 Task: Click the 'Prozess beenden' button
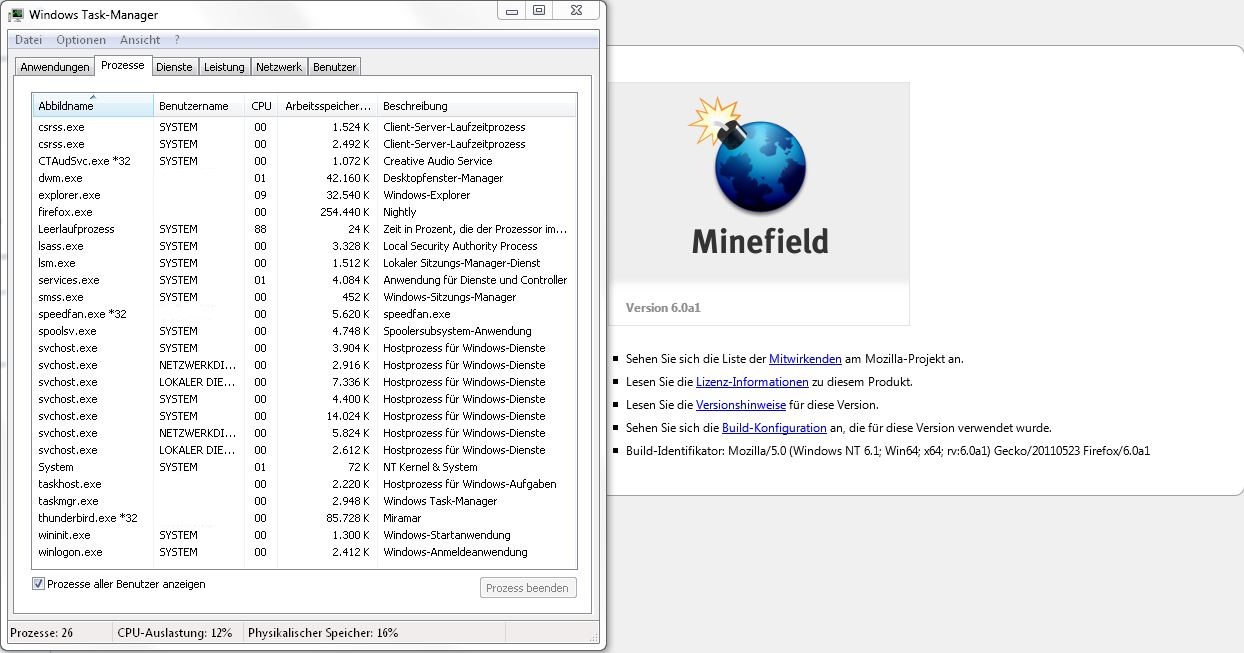(528, 588)
